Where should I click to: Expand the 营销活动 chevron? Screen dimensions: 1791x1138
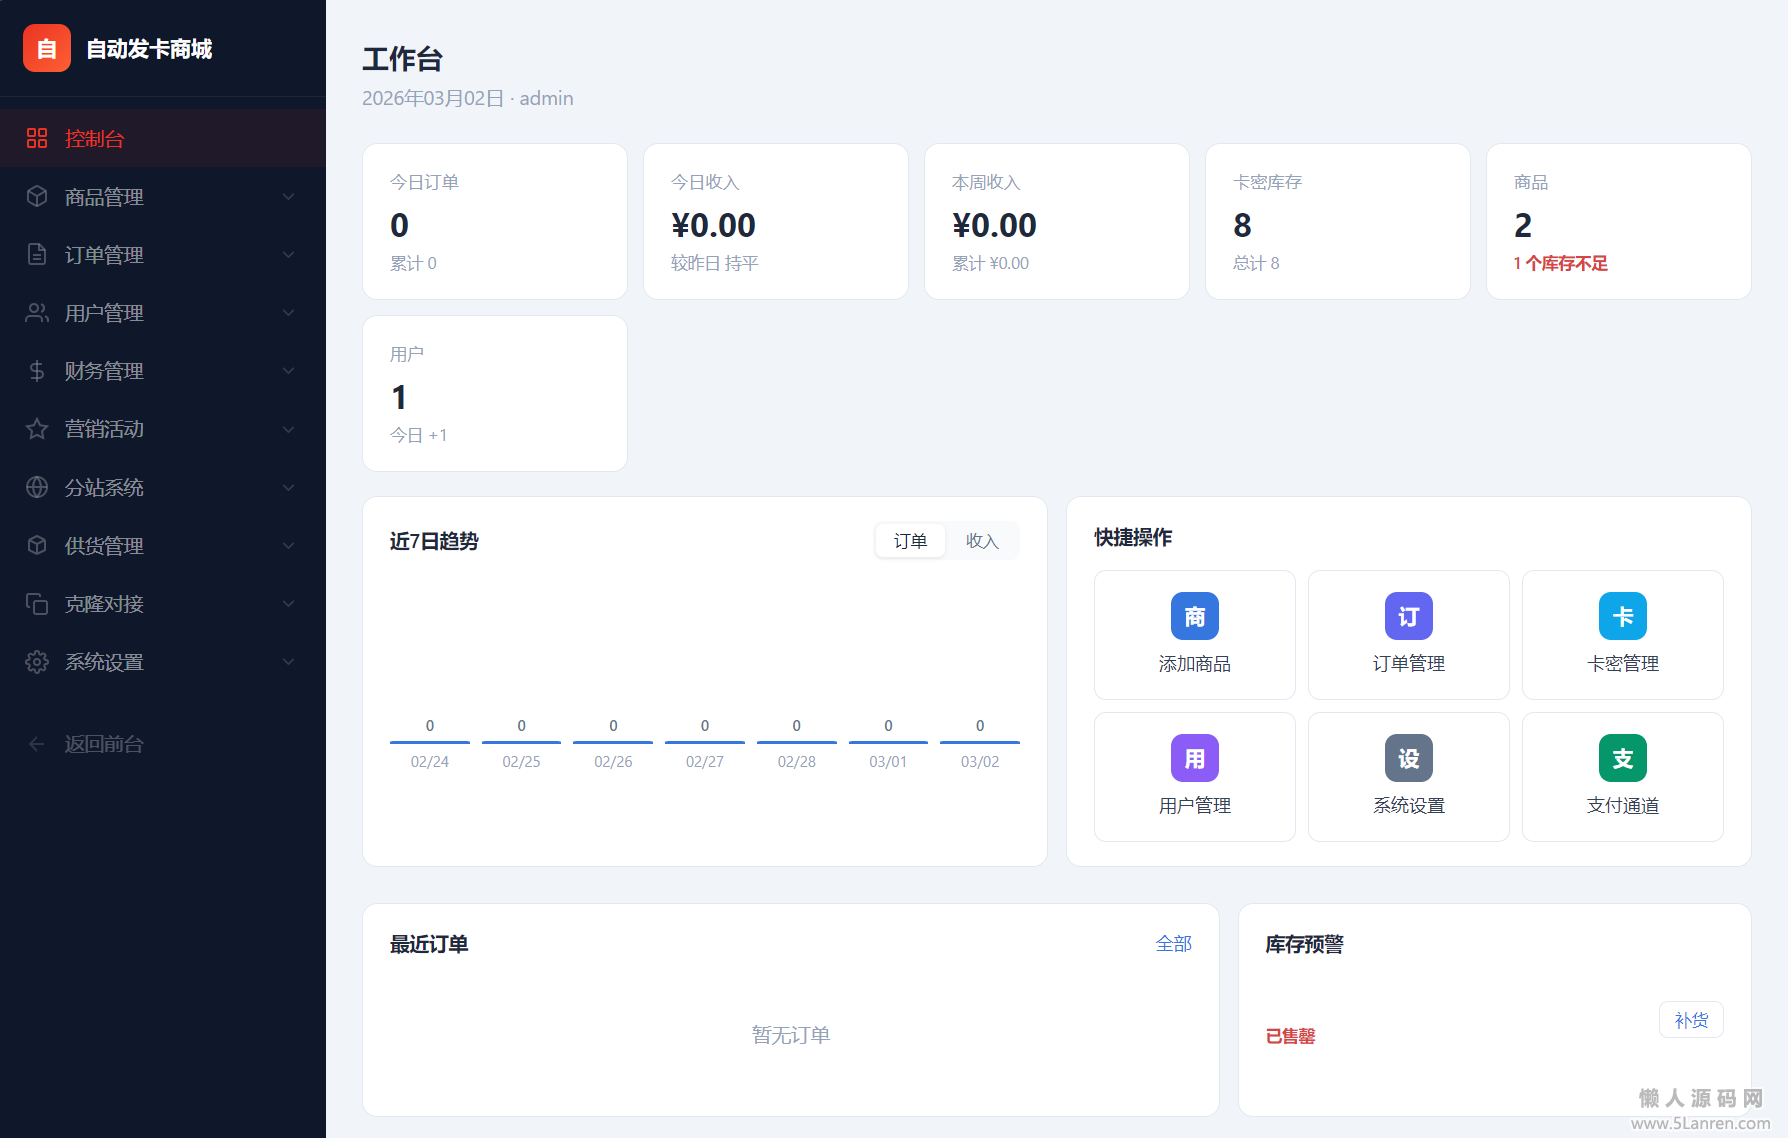pos(289,430)
